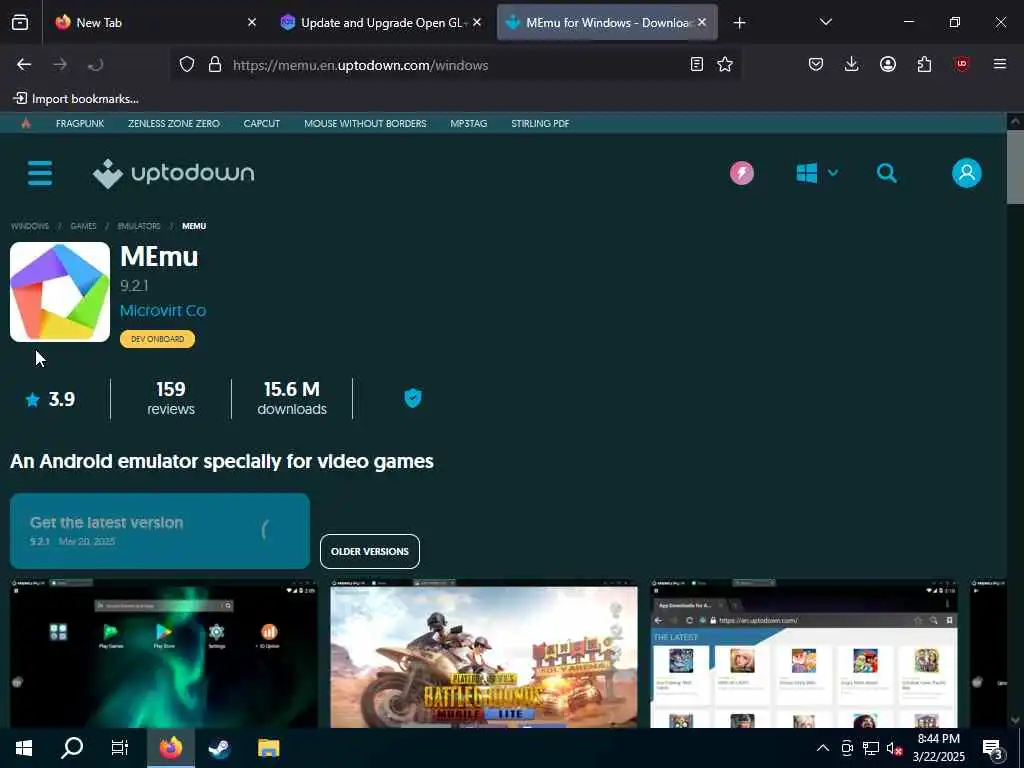This screenshot has height=768, width=1024.
Task: Click EMULATORS in the breadcrumb
Action: tap(139, 226)
